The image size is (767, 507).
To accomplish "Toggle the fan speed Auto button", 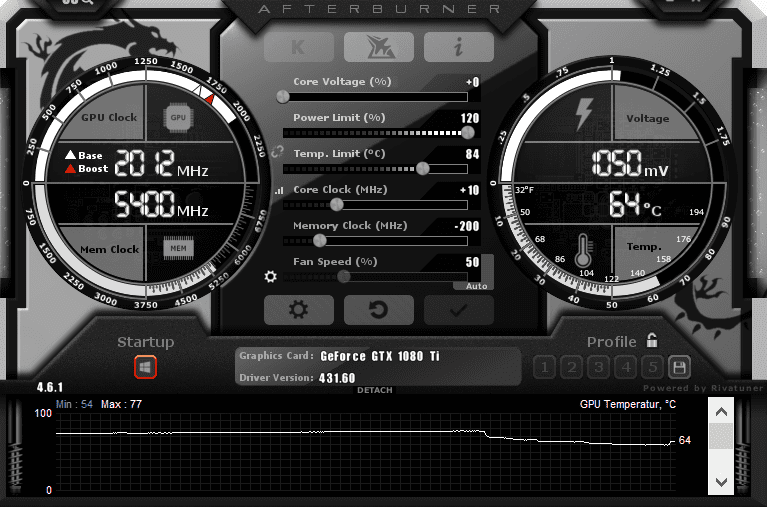I will (x=476, y=286).
